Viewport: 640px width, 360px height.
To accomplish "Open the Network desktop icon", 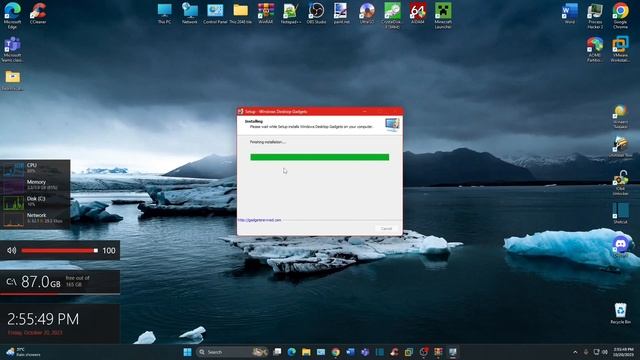I will click(x=190, y=13).
